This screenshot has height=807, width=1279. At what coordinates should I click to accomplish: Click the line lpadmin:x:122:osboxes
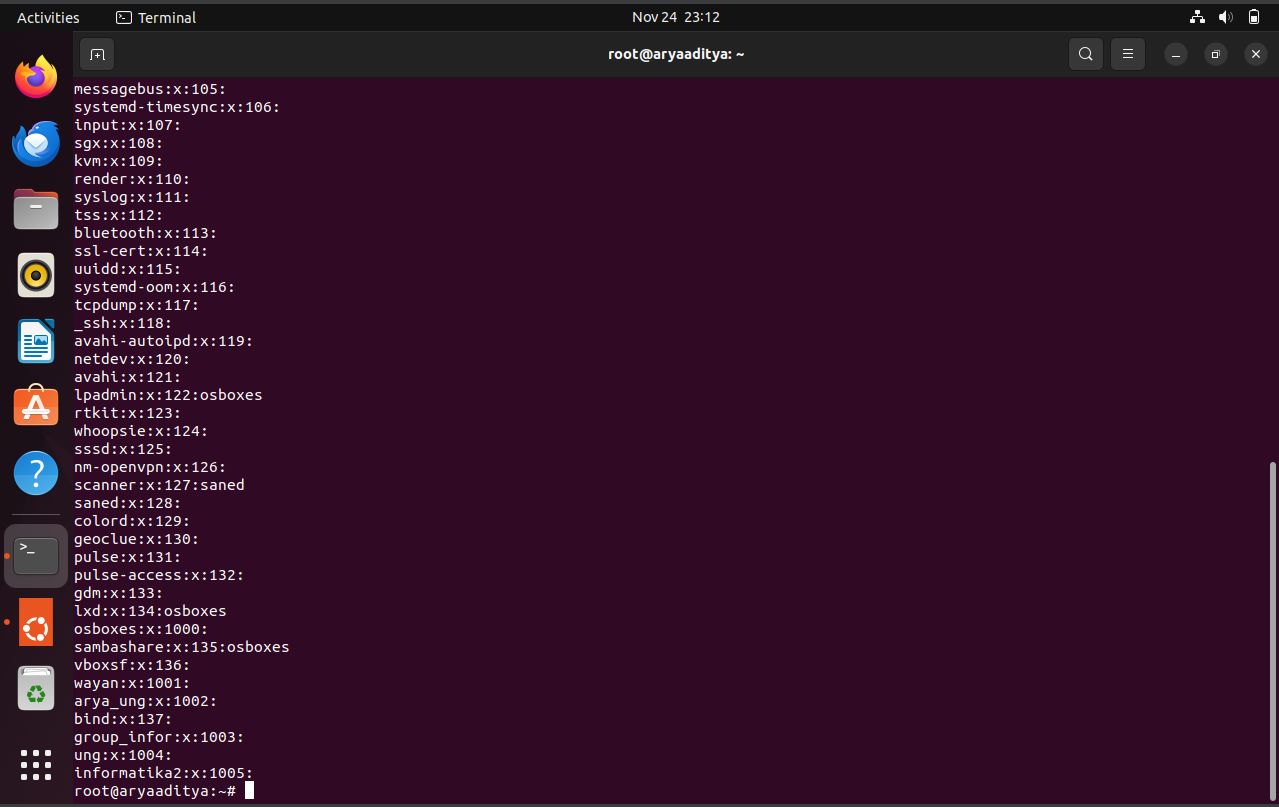tap(168, 395)
